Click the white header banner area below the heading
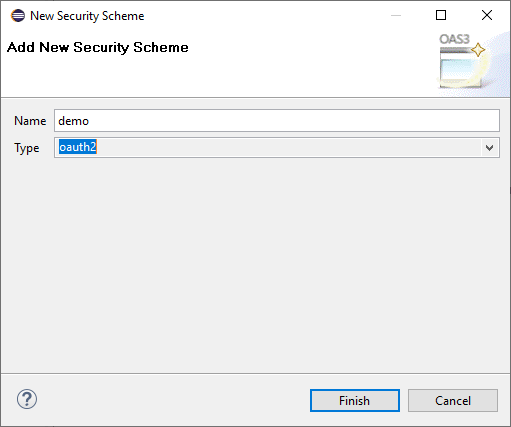This screenshot has width=511, height=427. (x=217, y=77)
